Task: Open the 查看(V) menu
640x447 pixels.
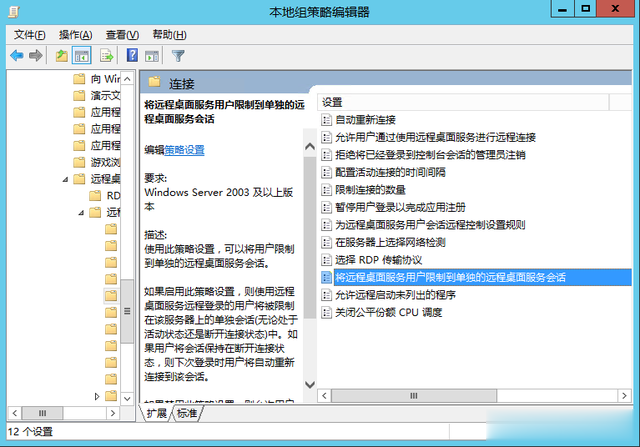Action: click(x=122, y=35)
